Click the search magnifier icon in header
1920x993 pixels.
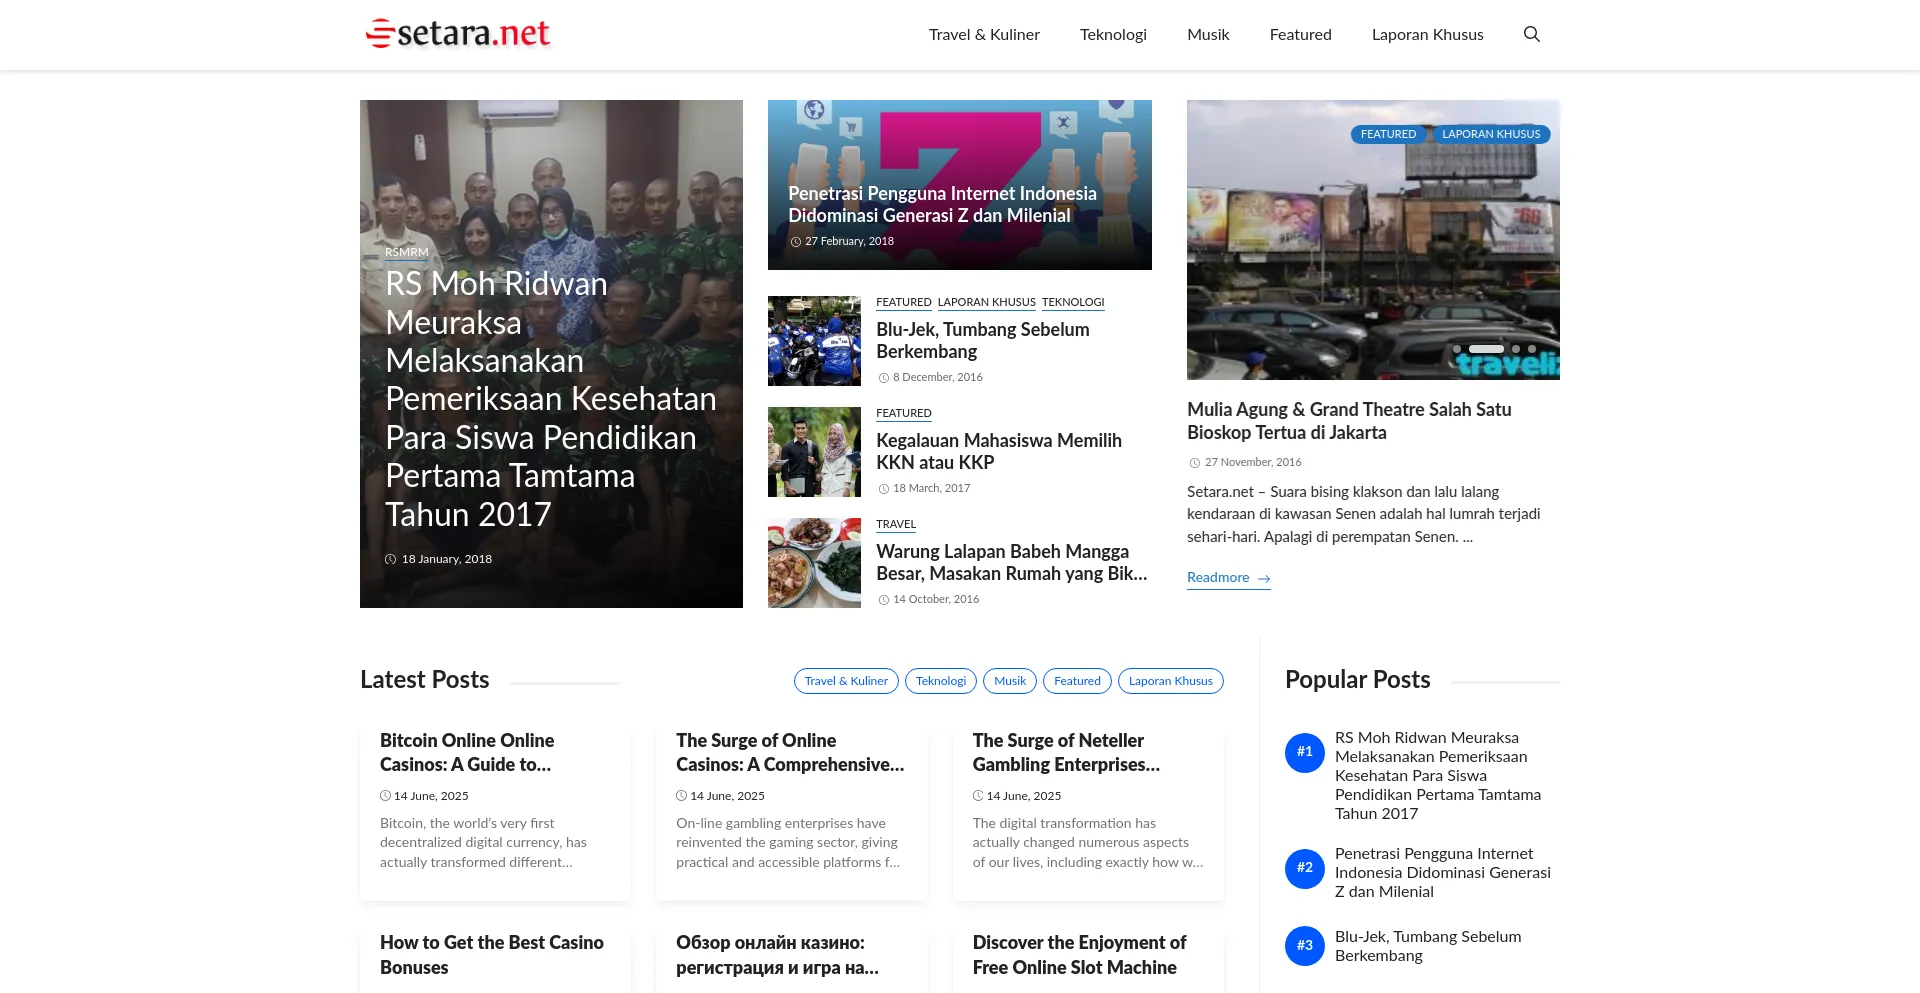click(1531, 34)
